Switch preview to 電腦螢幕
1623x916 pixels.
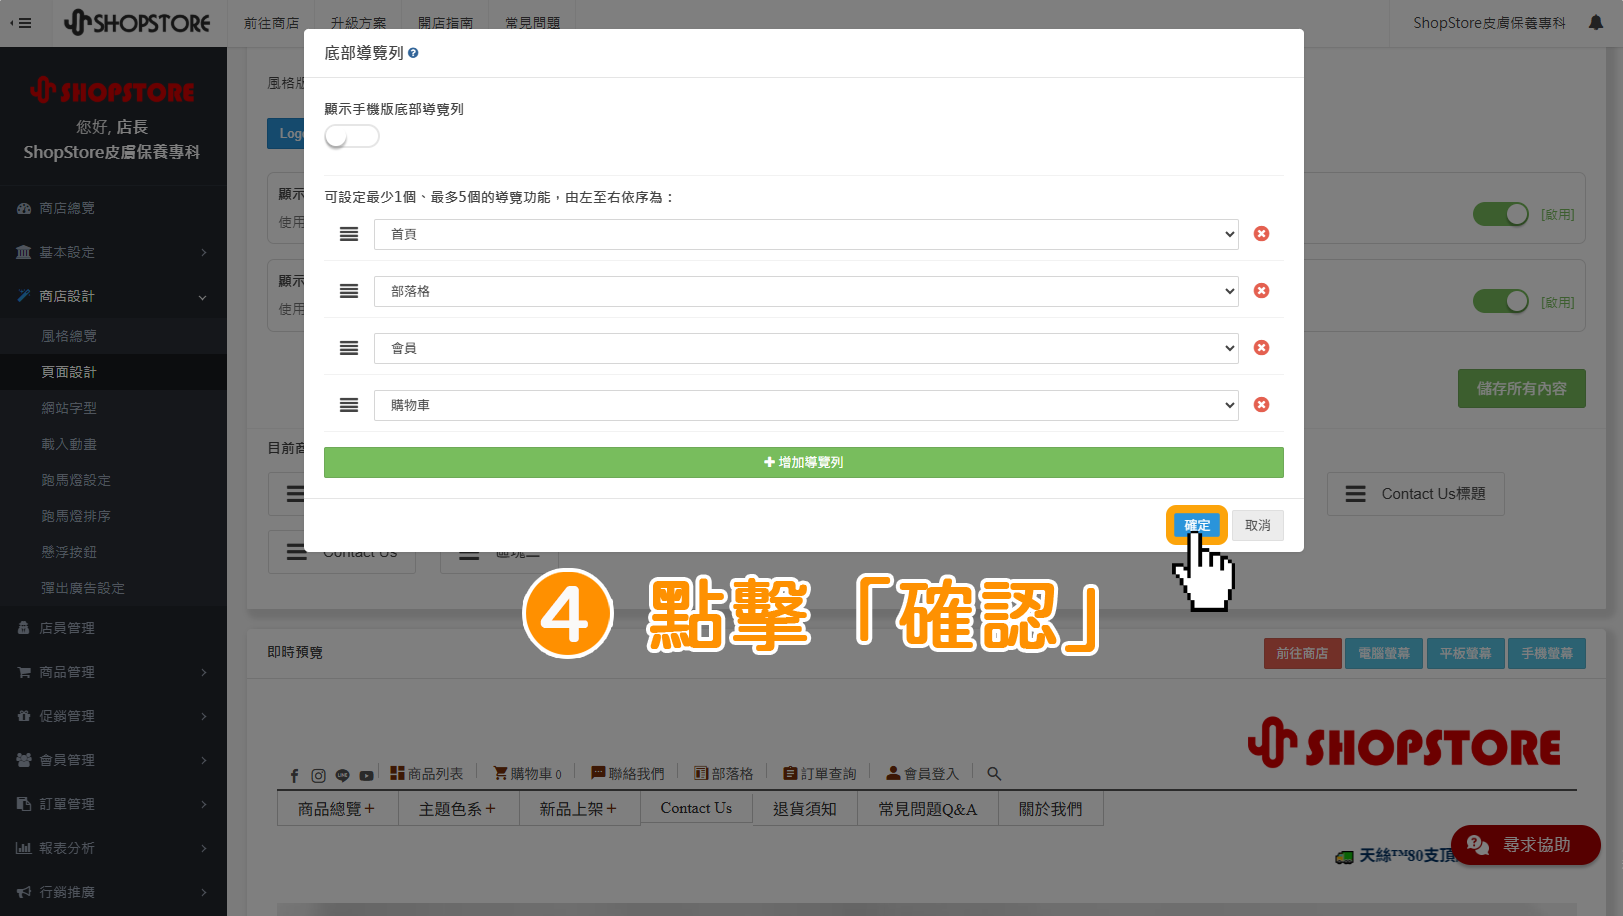(x=1384, y=653)
